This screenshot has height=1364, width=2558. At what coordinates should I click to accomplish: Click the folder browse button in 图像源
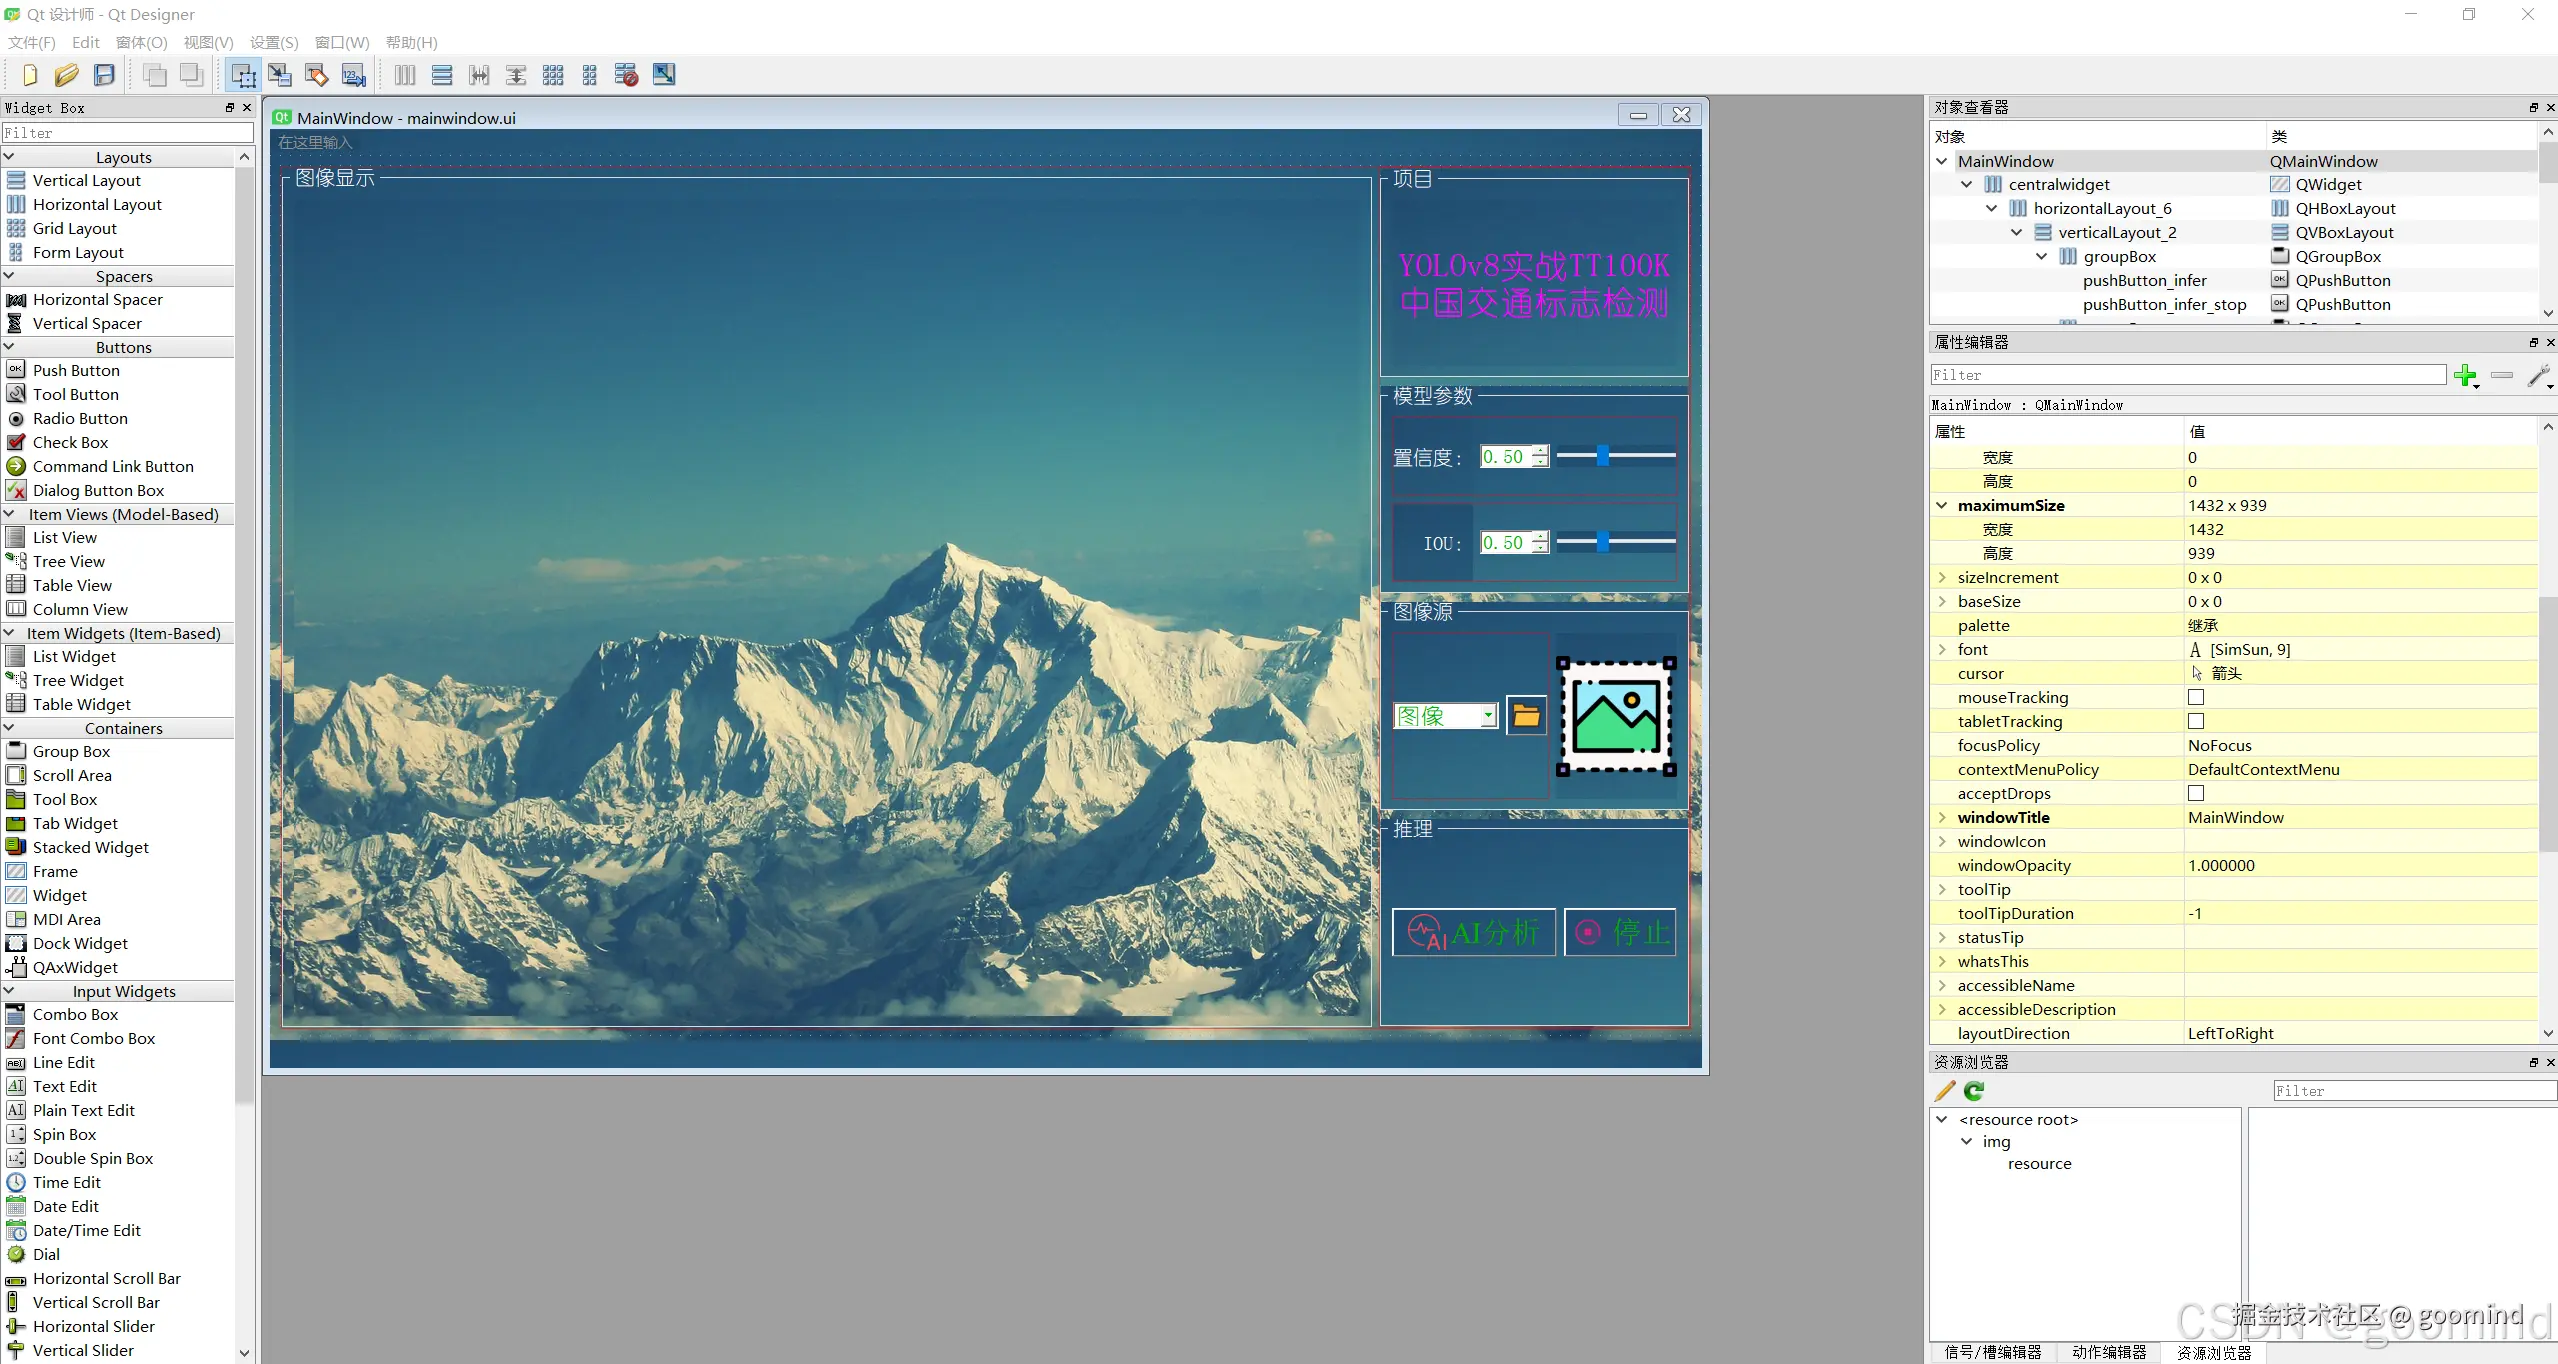point(1526,716)
